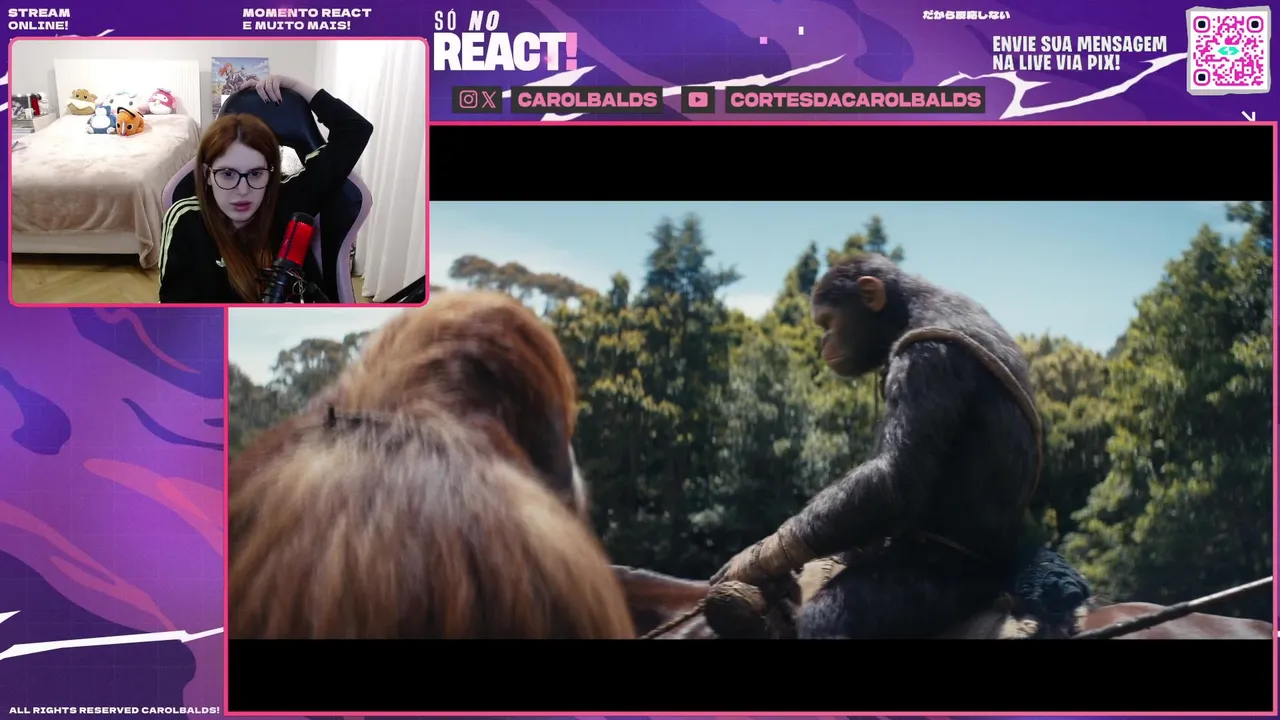Click the STREAM ONLINE! label
Viewport: 1280px width, 720px height.
click(x=39, y=19)
